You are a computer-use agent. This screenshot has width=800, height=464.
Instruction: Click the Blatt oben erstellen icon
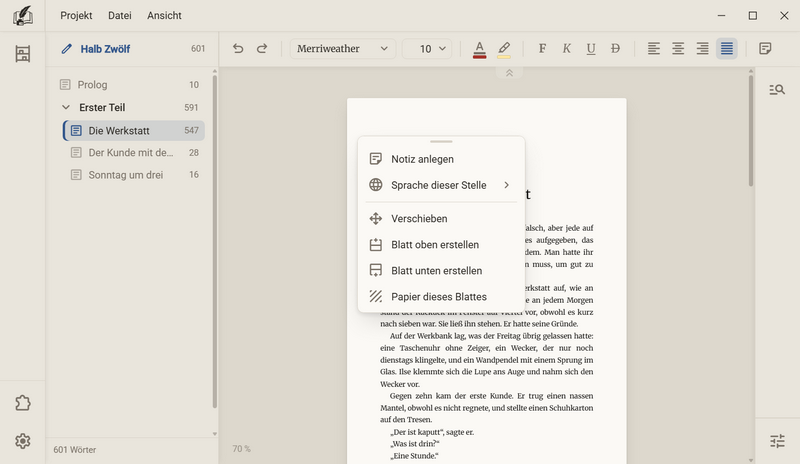coord(376,245)
